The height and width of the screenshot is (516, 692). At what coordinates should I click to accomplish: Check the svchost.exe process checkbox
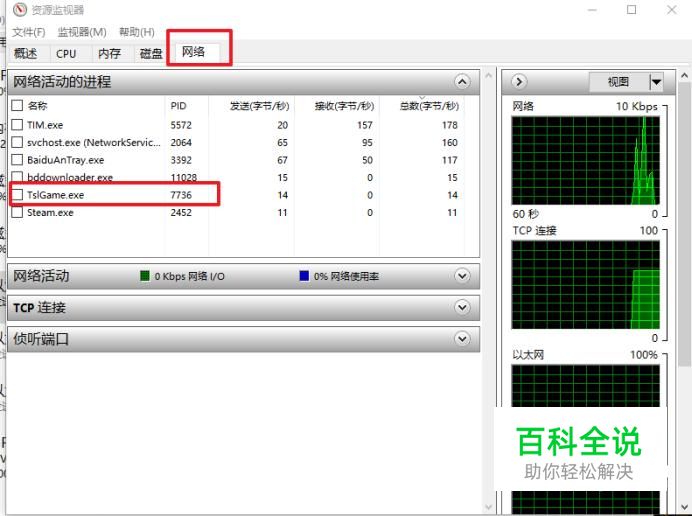(17, 142)
